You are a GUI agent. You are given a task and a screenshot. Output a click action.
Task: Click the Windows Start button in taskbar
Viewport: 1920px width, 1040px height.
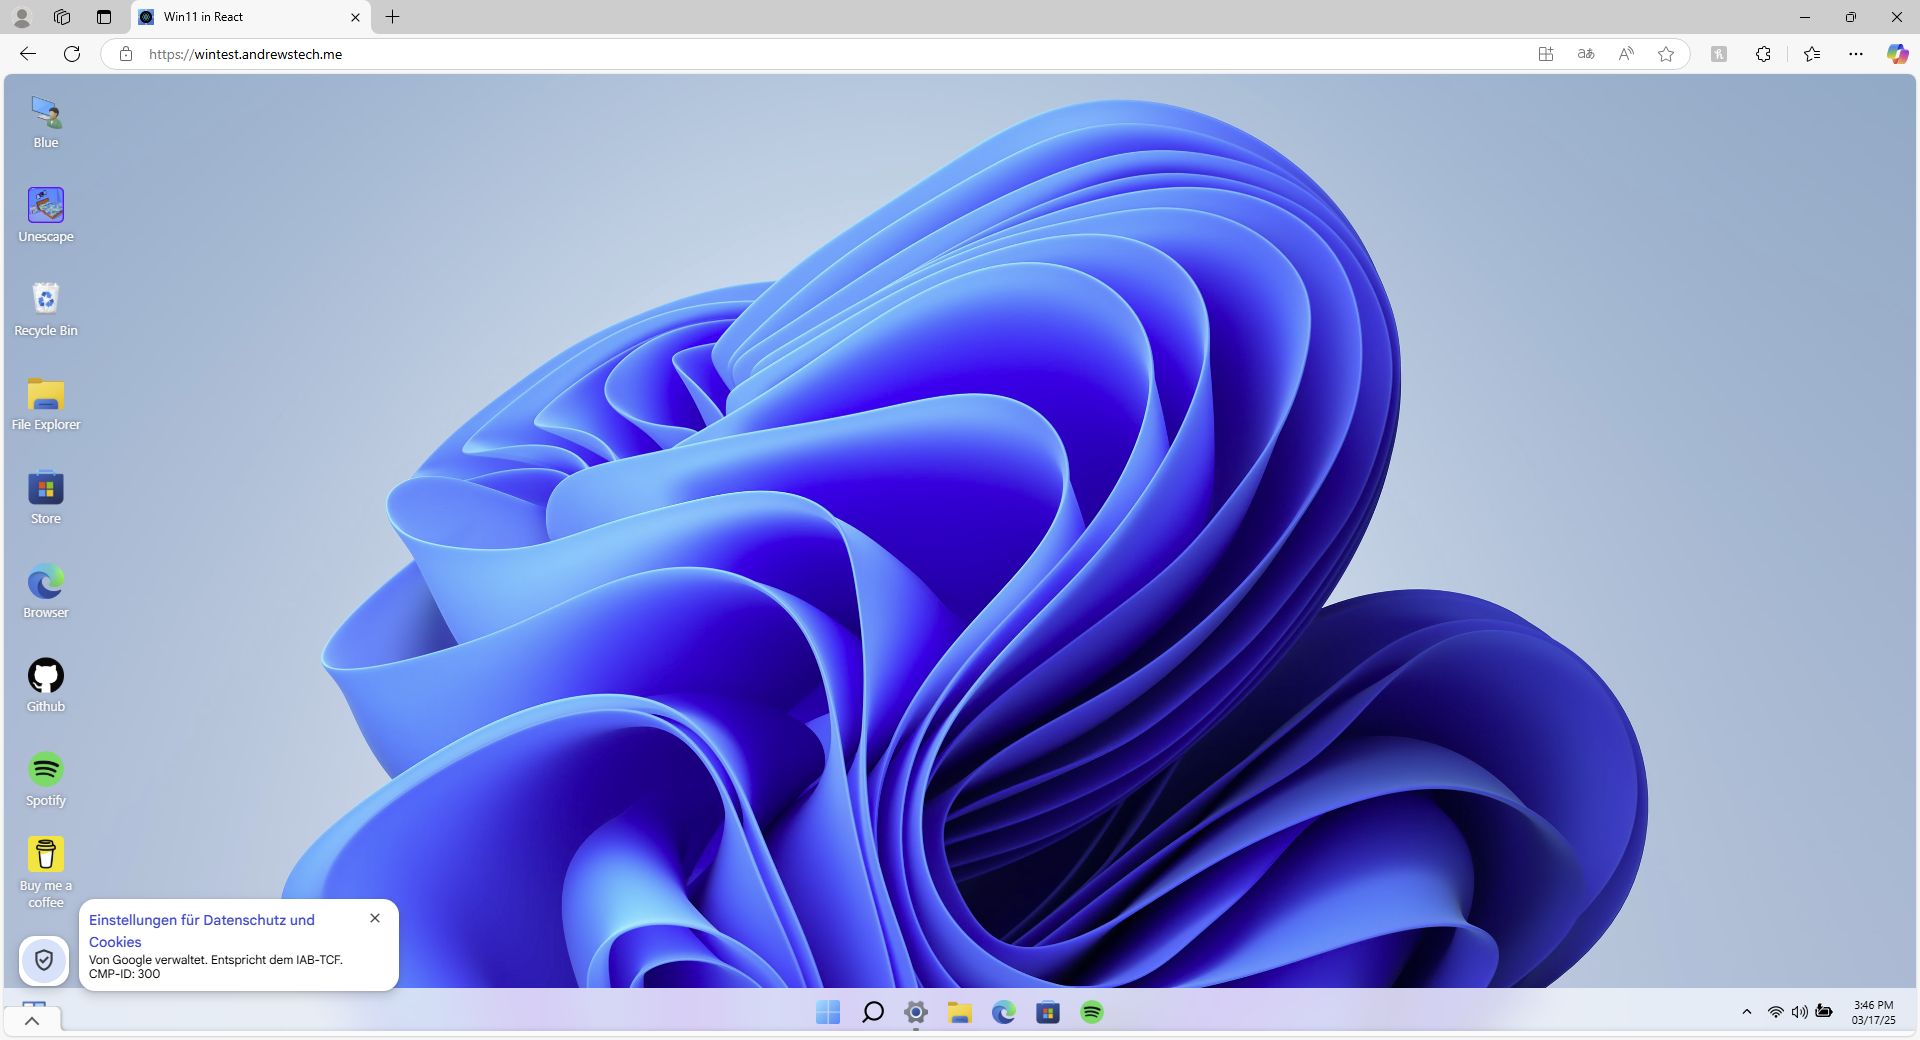click(828, 1013)
